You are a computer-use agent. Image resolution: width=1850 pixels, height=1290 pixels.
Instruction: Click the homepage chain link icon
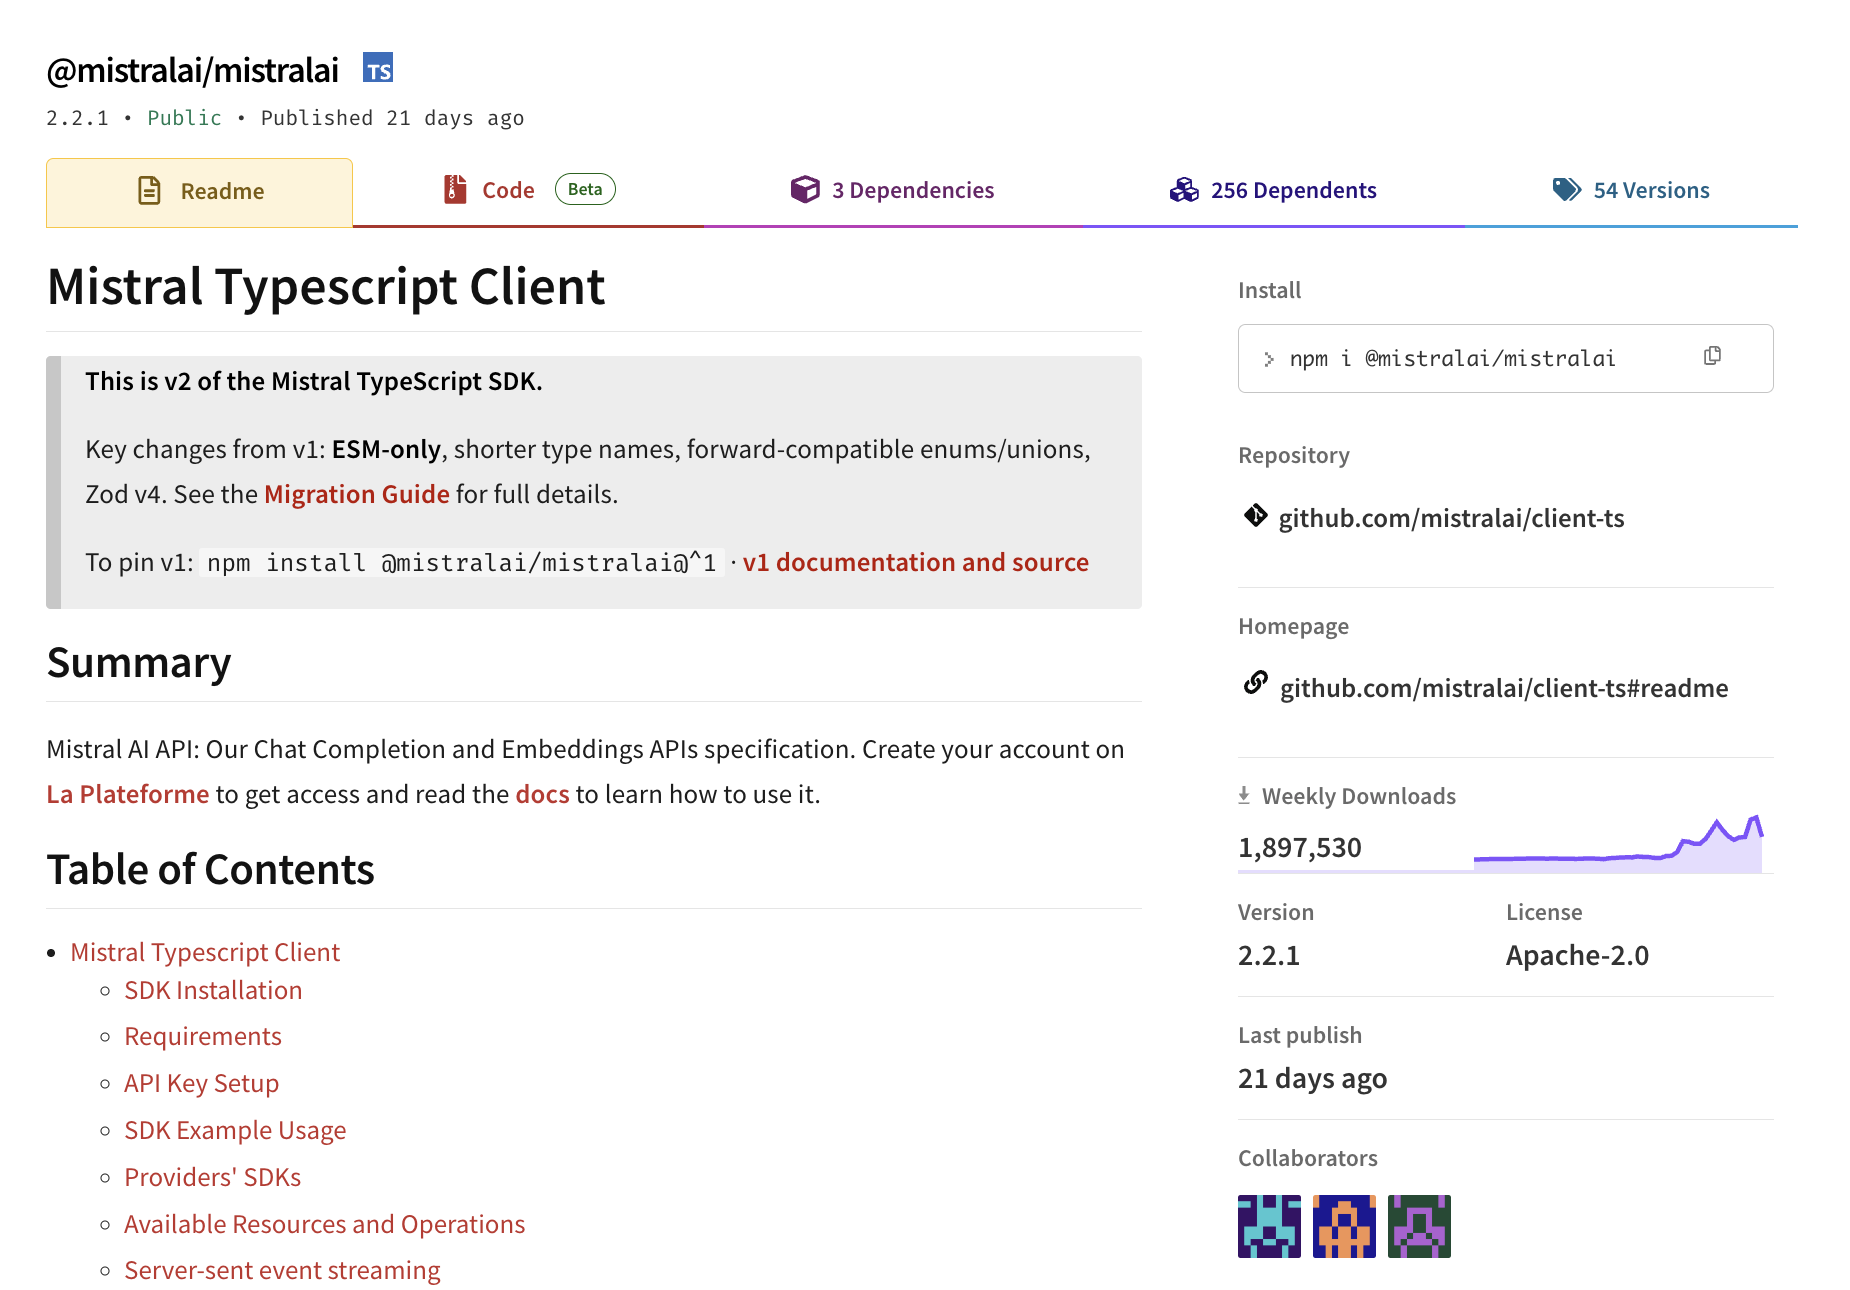point(1256,683)
